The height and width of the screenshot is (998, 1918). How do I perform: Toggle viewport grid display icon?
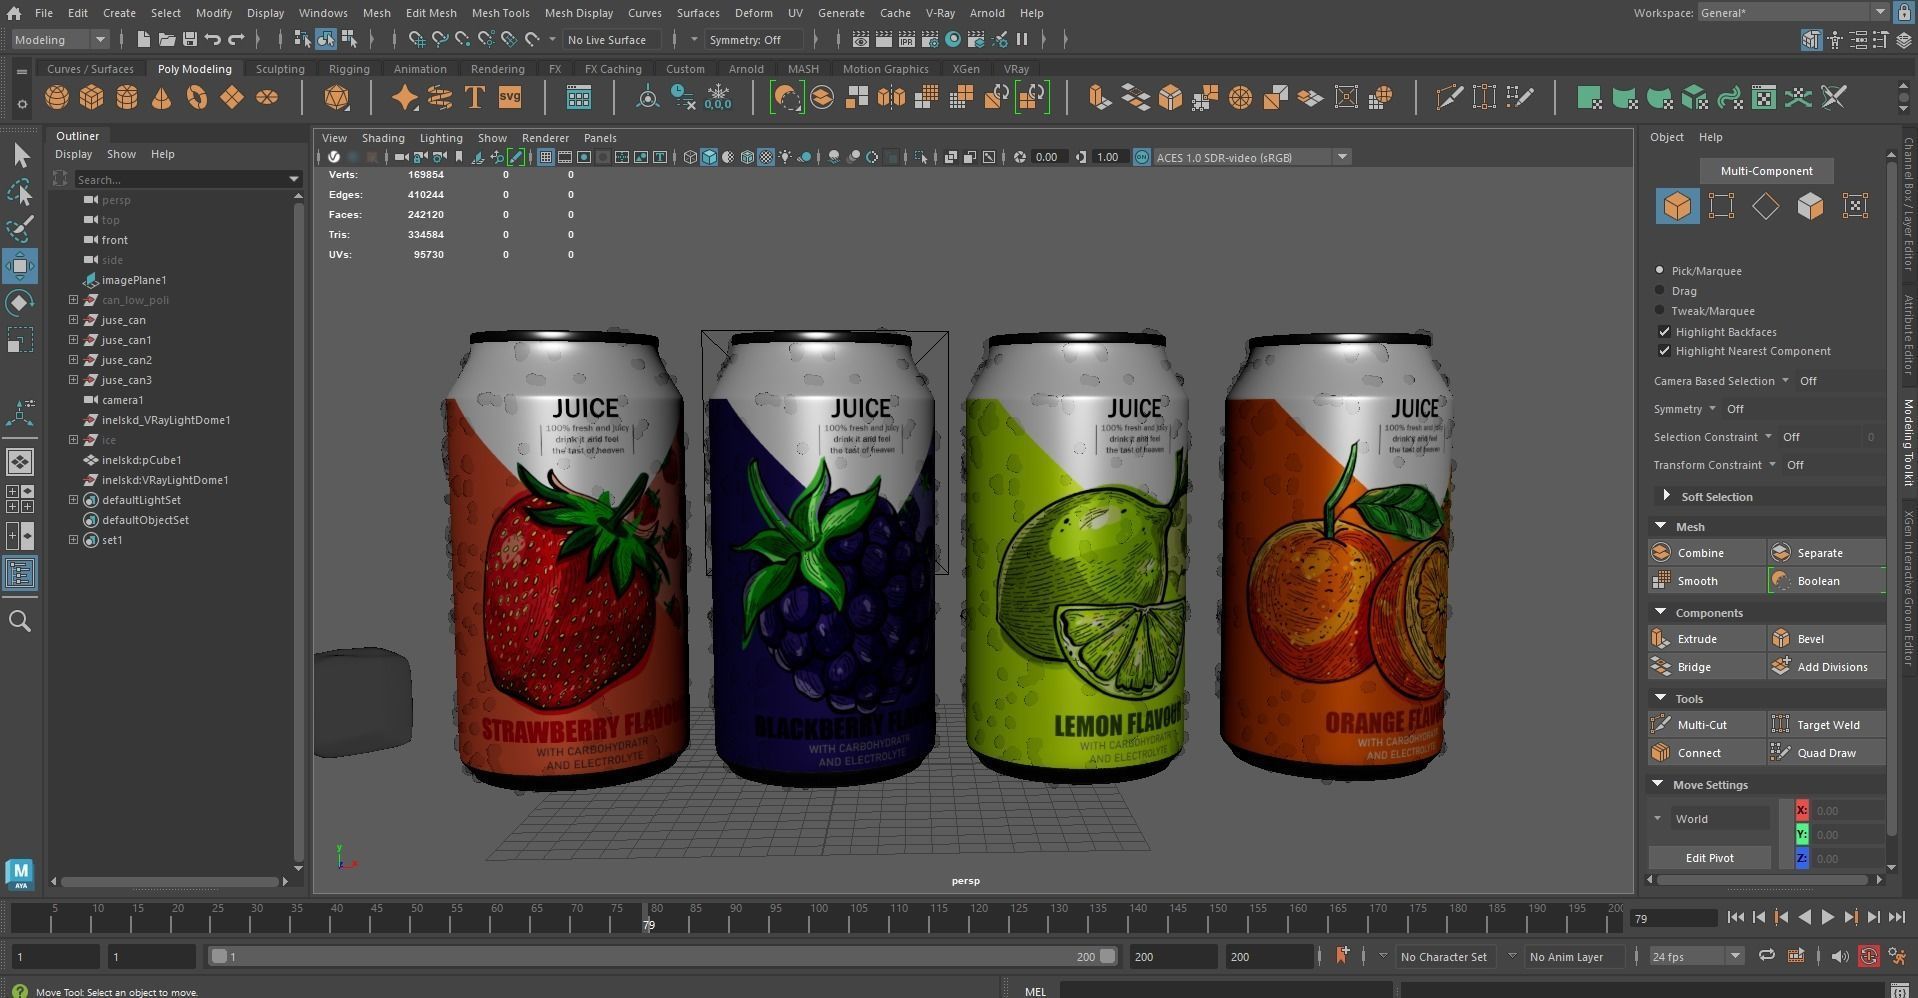click(546, 157)
